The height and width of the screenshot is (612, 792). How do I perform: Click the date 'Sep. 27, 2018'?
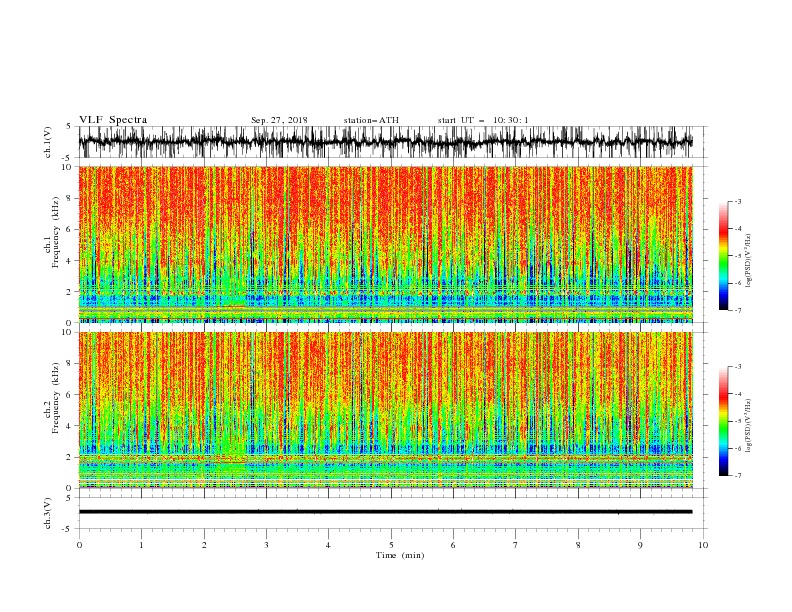[279, 120]
